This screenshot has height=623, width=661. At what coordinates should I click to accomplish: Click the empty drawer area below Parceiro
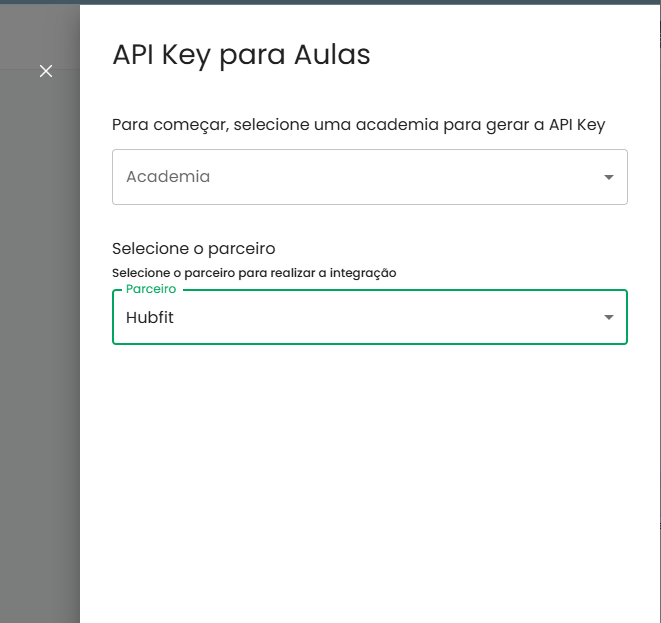pyautogui.click(x=369, y=480)
